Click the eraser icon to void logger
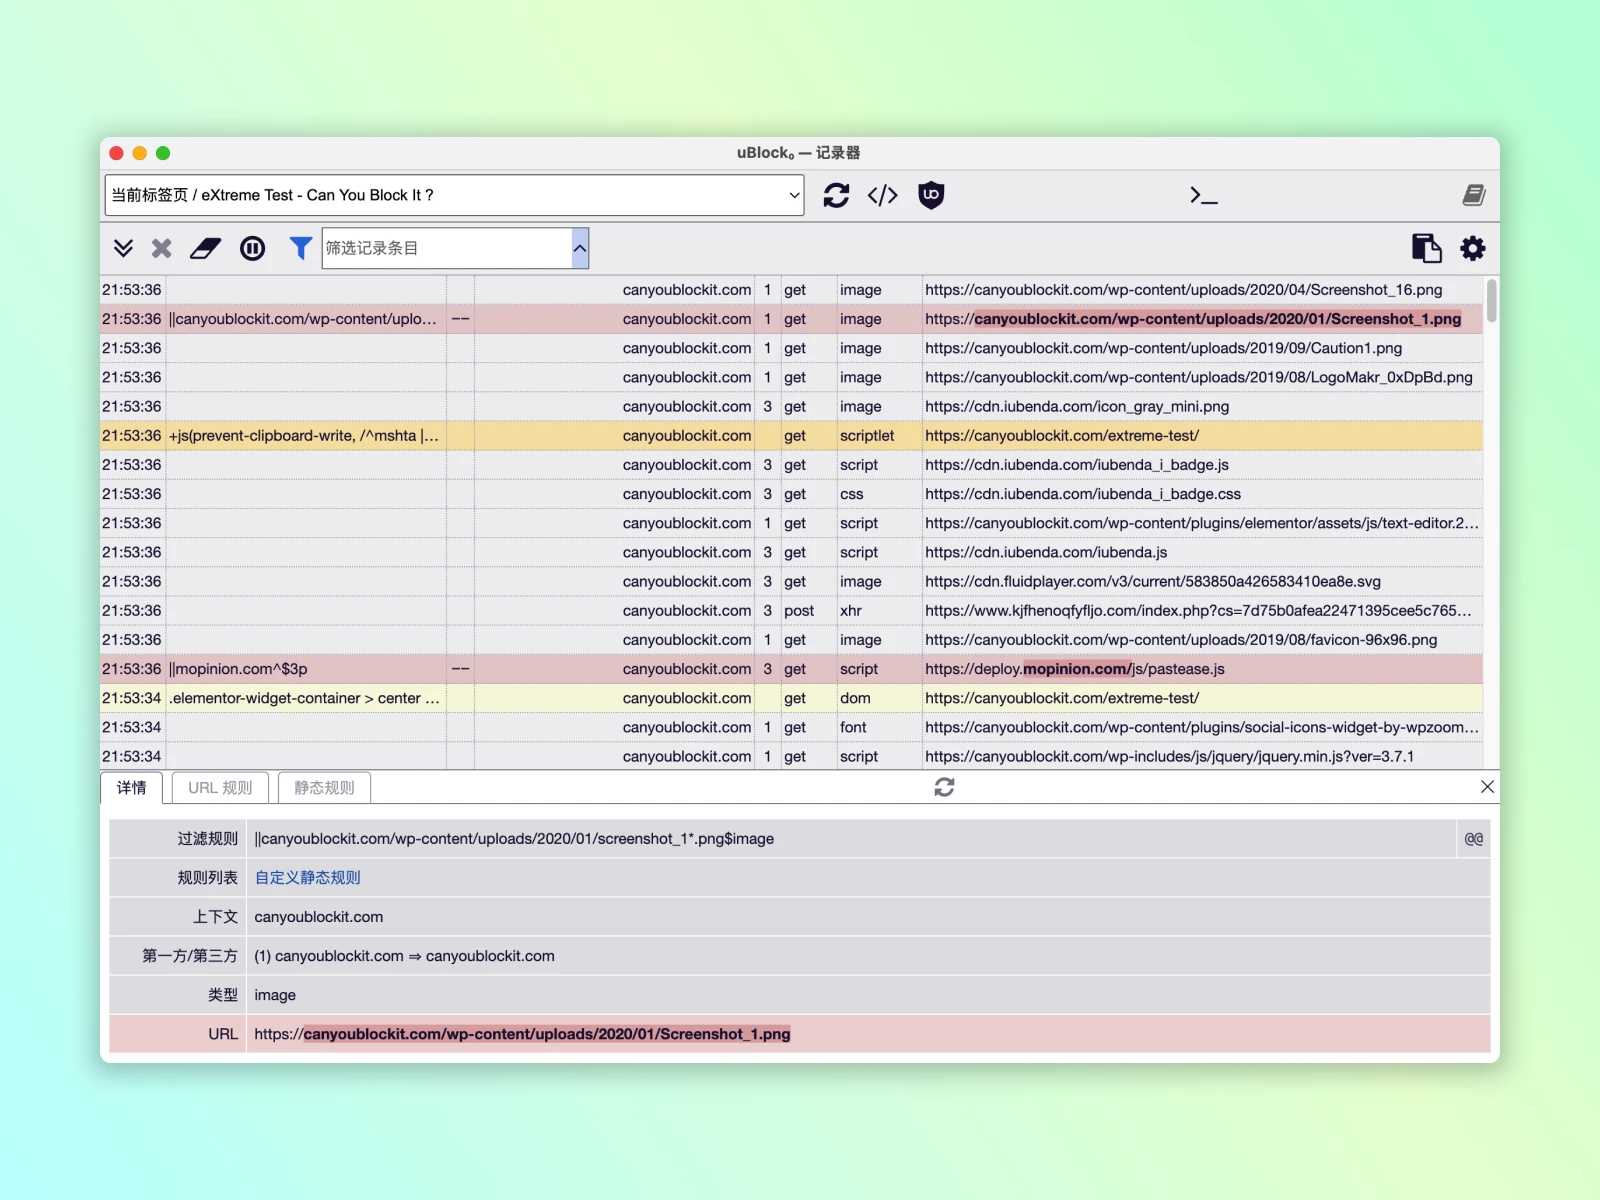This screenshot has height=1200, width=1600. [206, 248]
